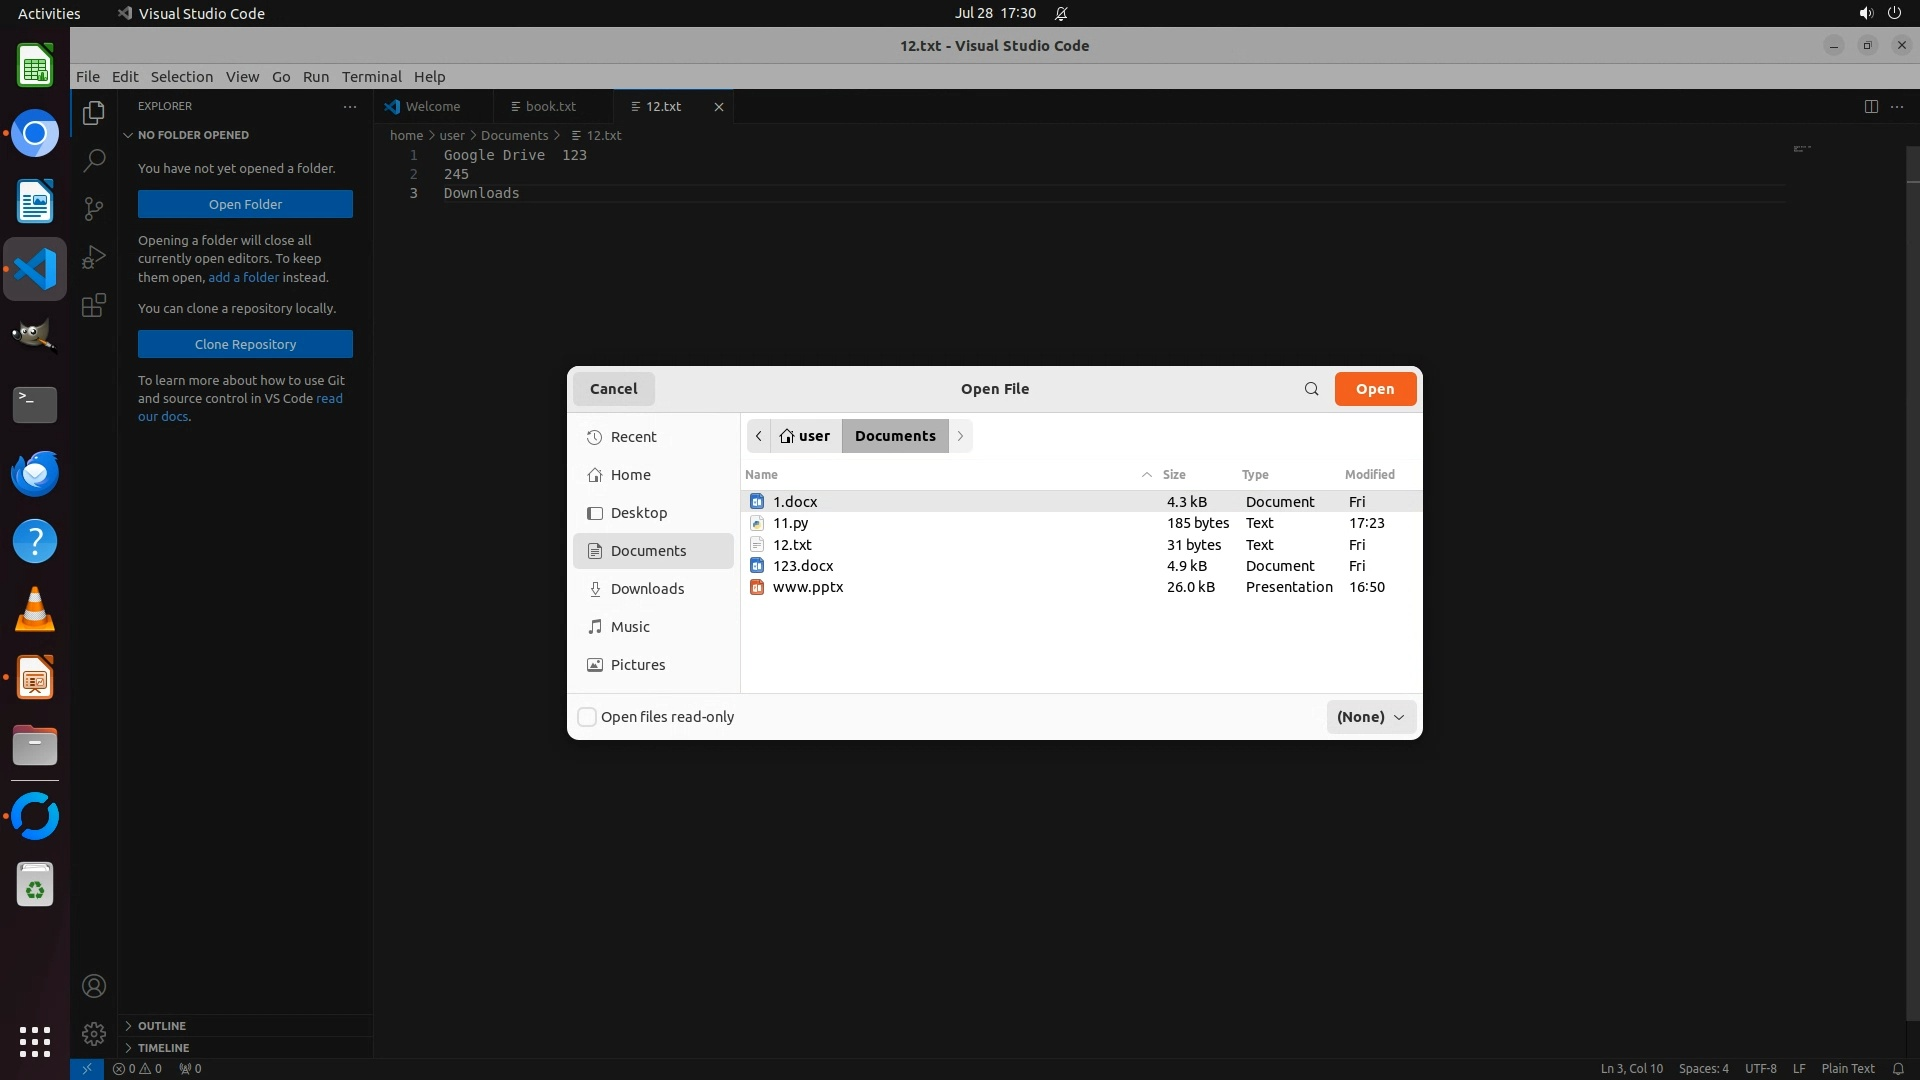Image resolution: width=1920 pixels, height=1080 pixels.
Task: Open the Search view in activity bar
Action: tap(94, 160)
